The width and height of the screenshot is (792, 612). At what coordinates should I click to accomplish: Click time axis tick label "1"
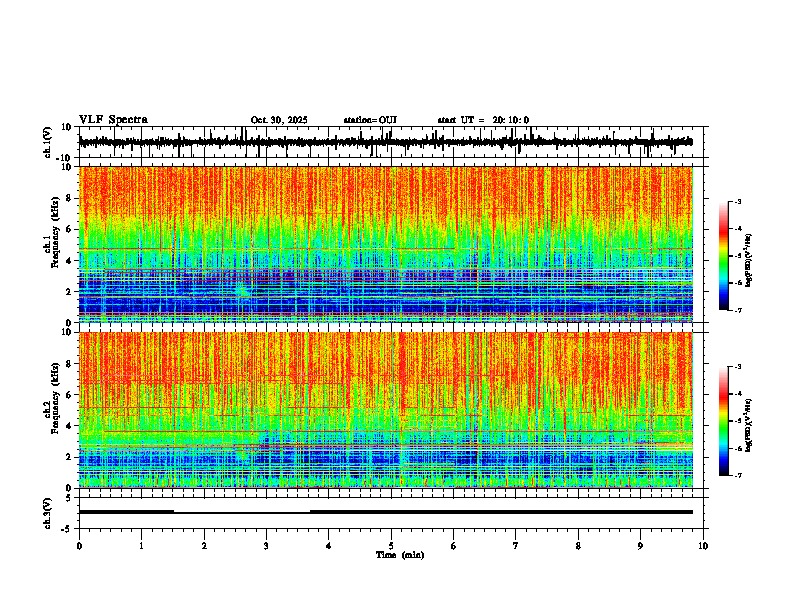click(141, 546)
